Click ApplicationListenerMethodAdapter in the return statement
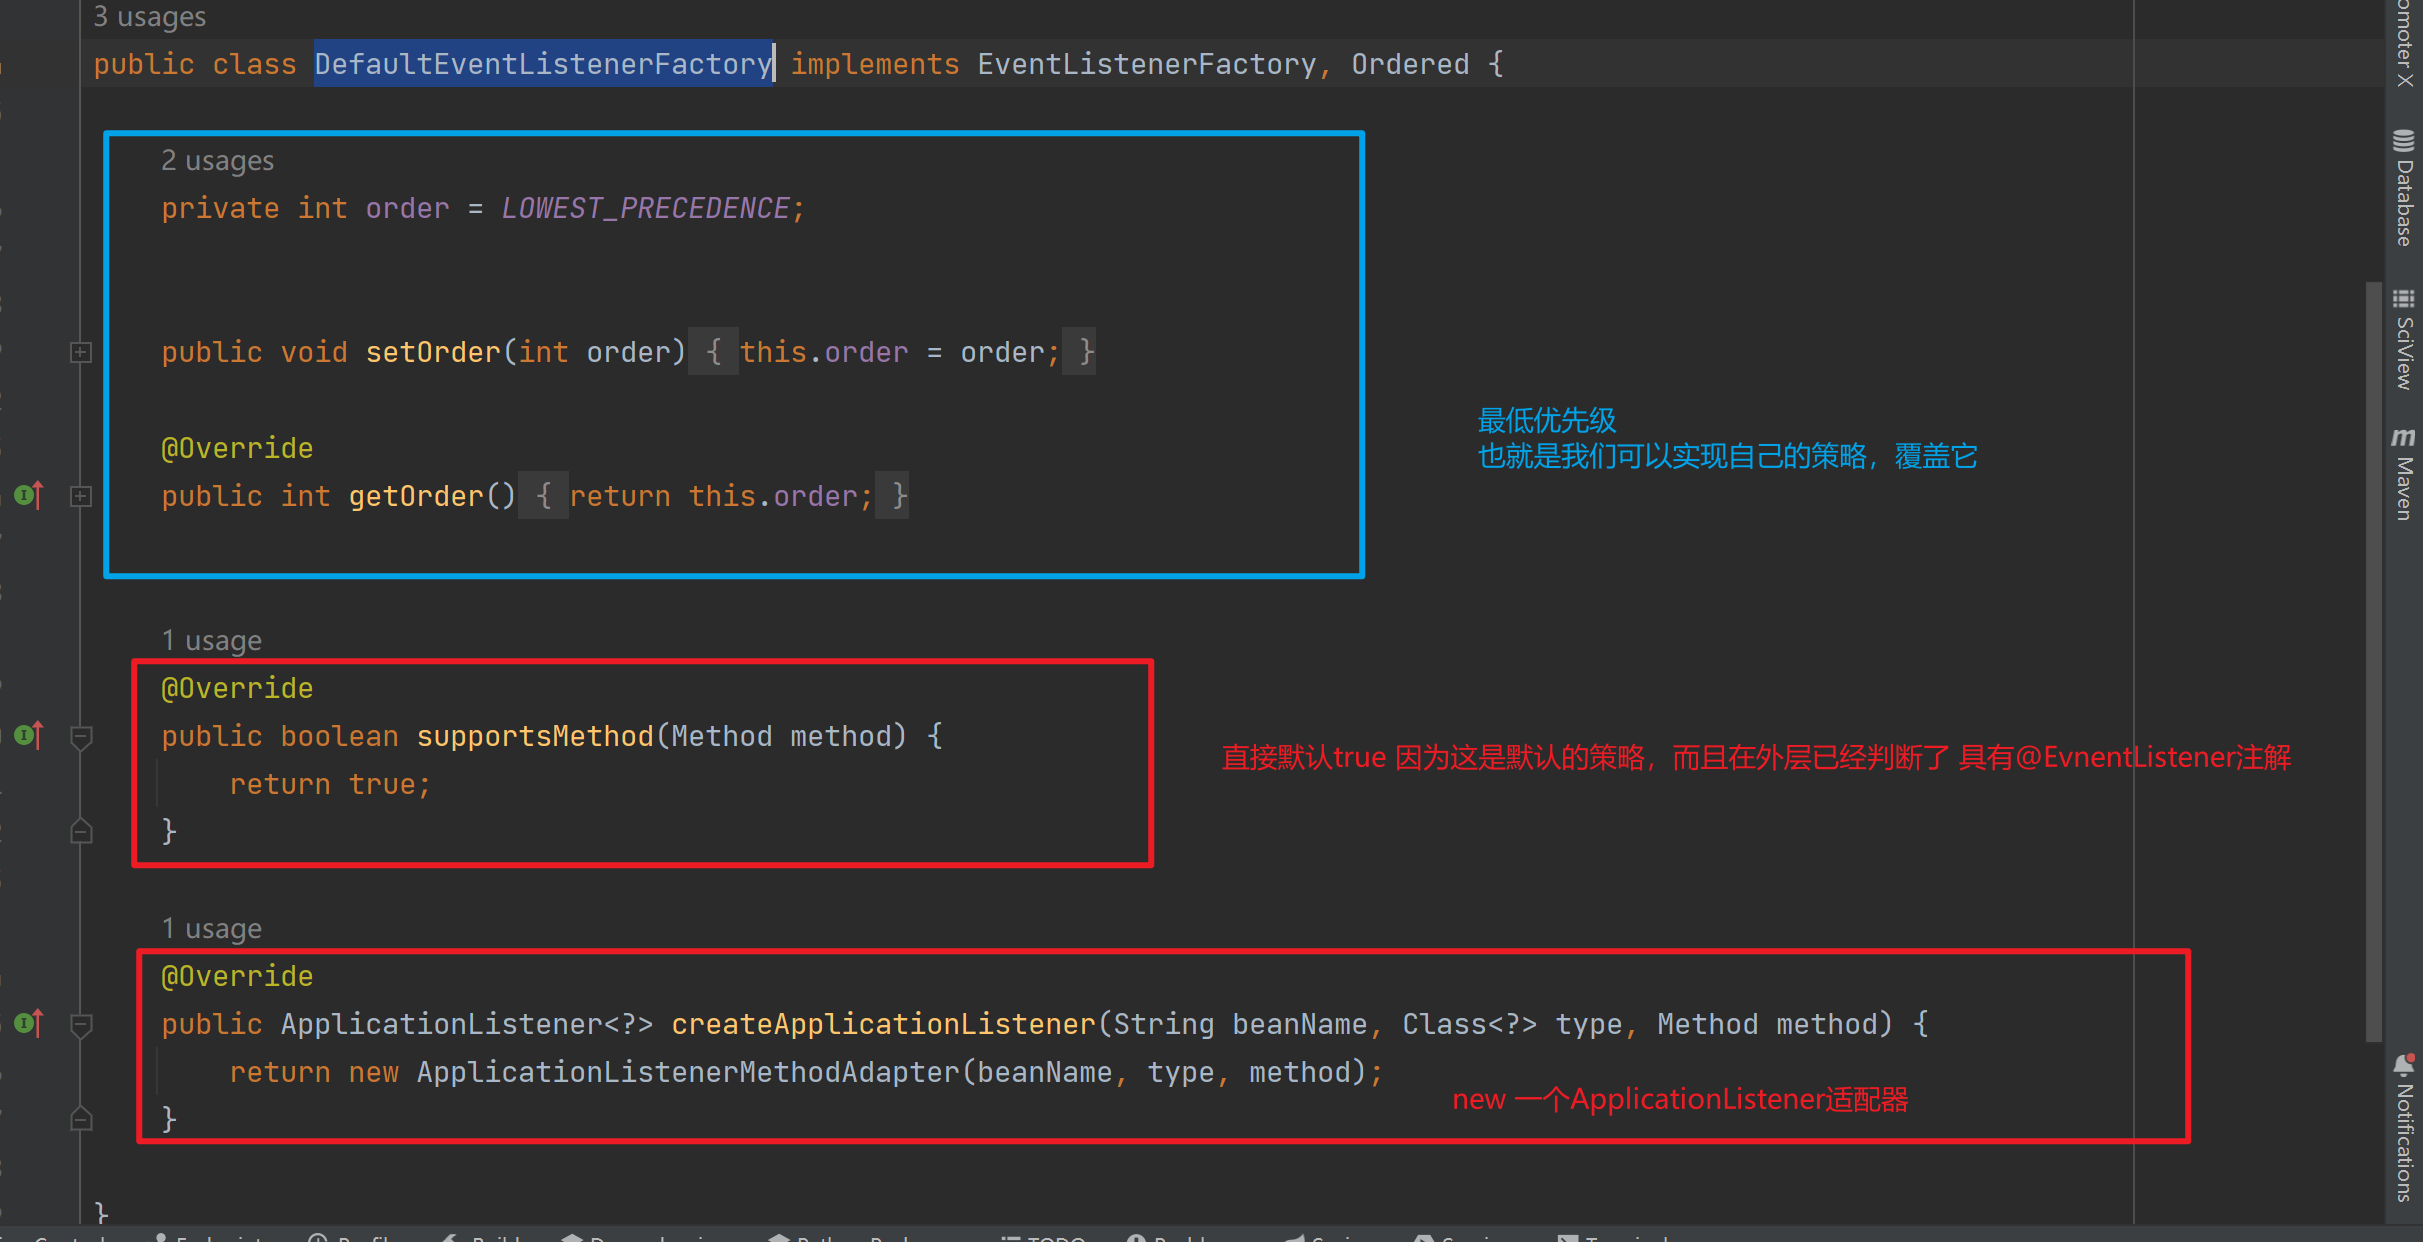The height and width of the screenshot is (1242, 2423). [688, 1072]
